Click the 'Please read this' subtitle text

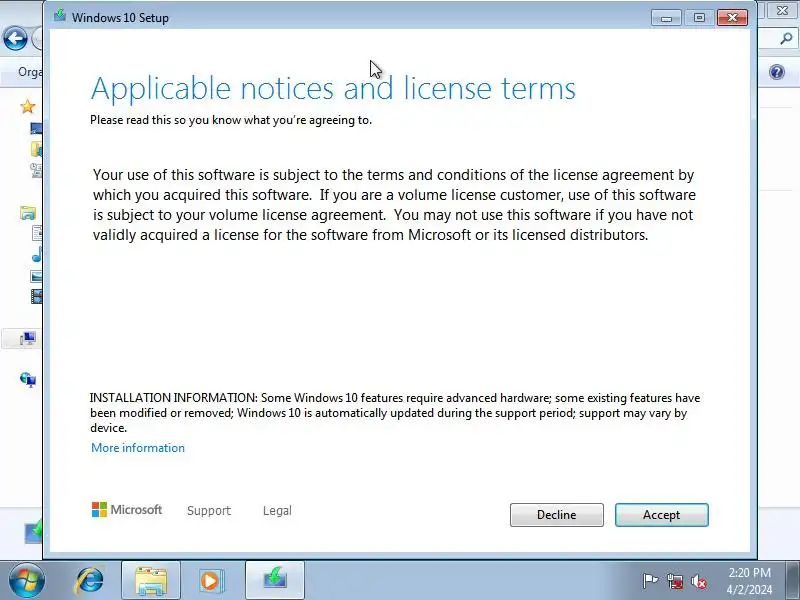coord(231,120)
